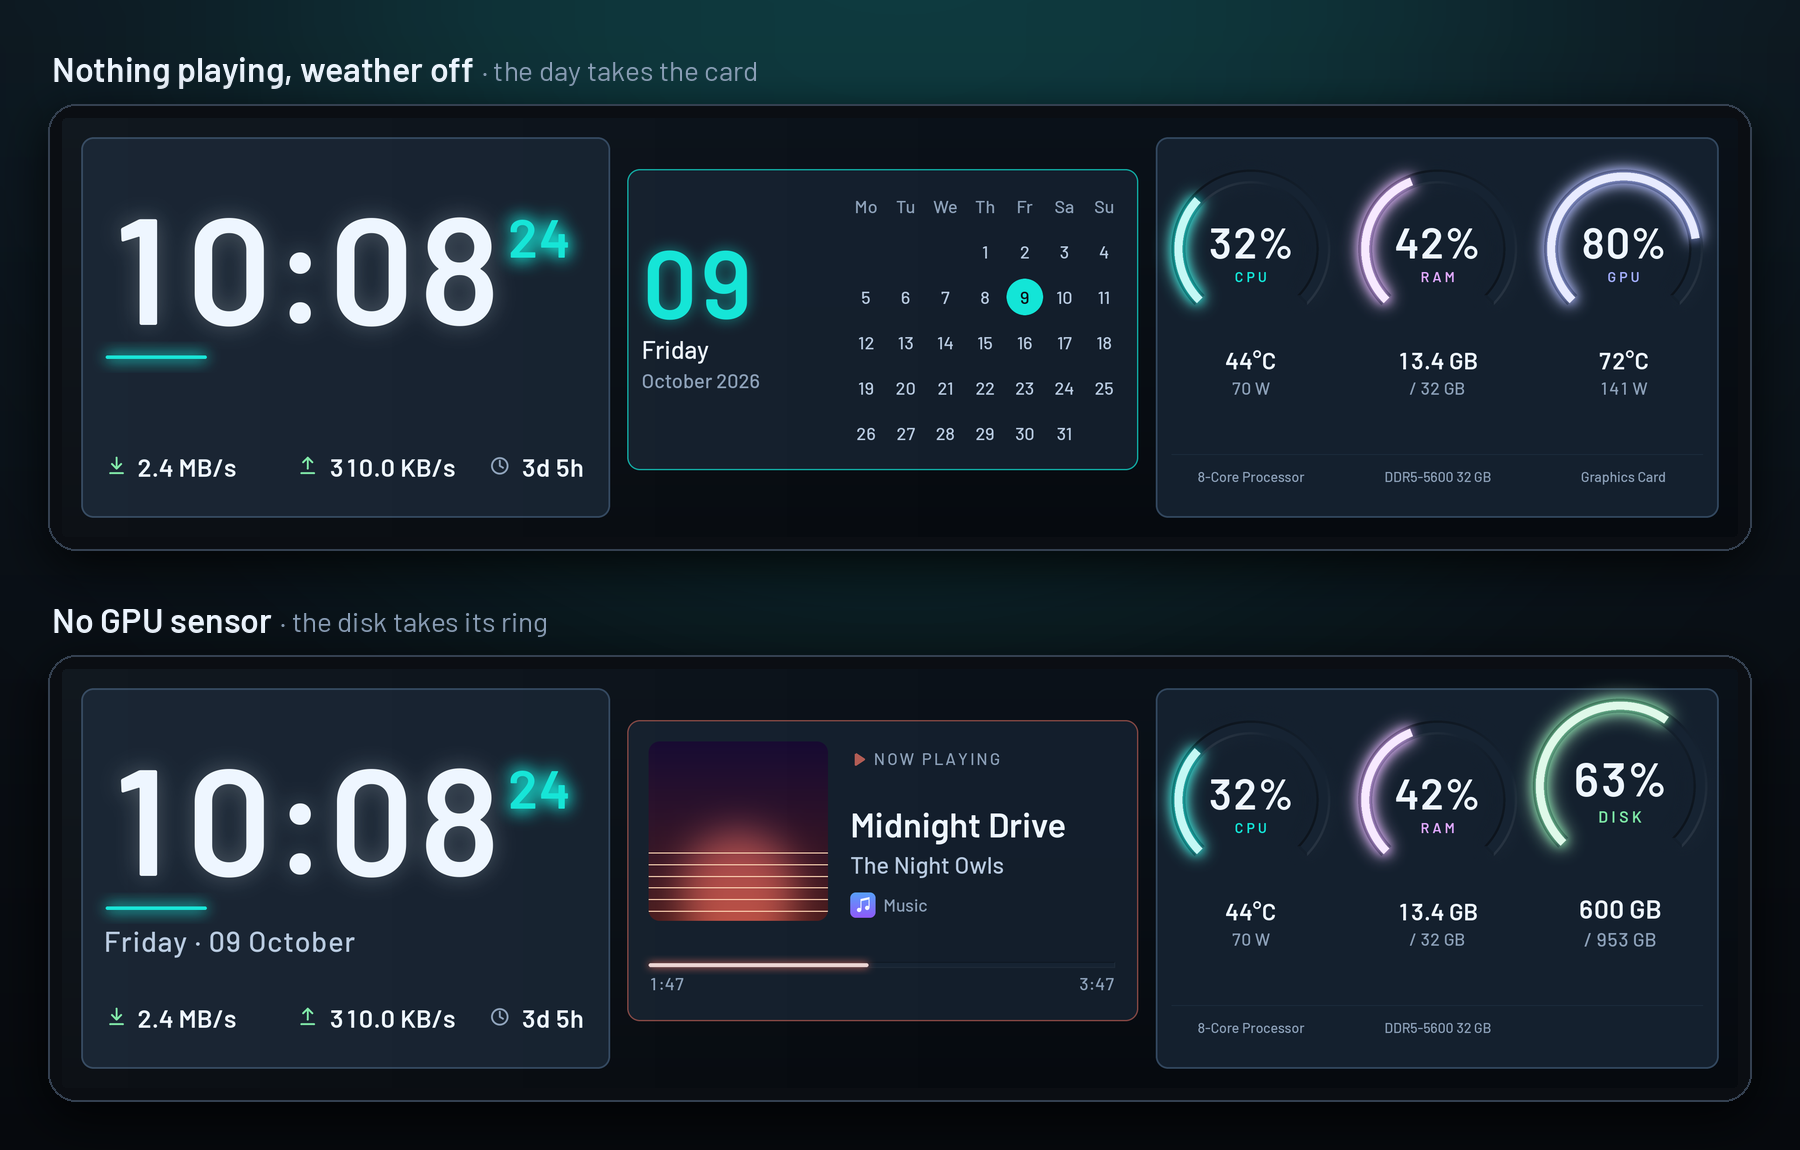This screenshot has height=1150, width=1800.
Task: Click the Midnight Drive album artwork
Action: point(738,831)
